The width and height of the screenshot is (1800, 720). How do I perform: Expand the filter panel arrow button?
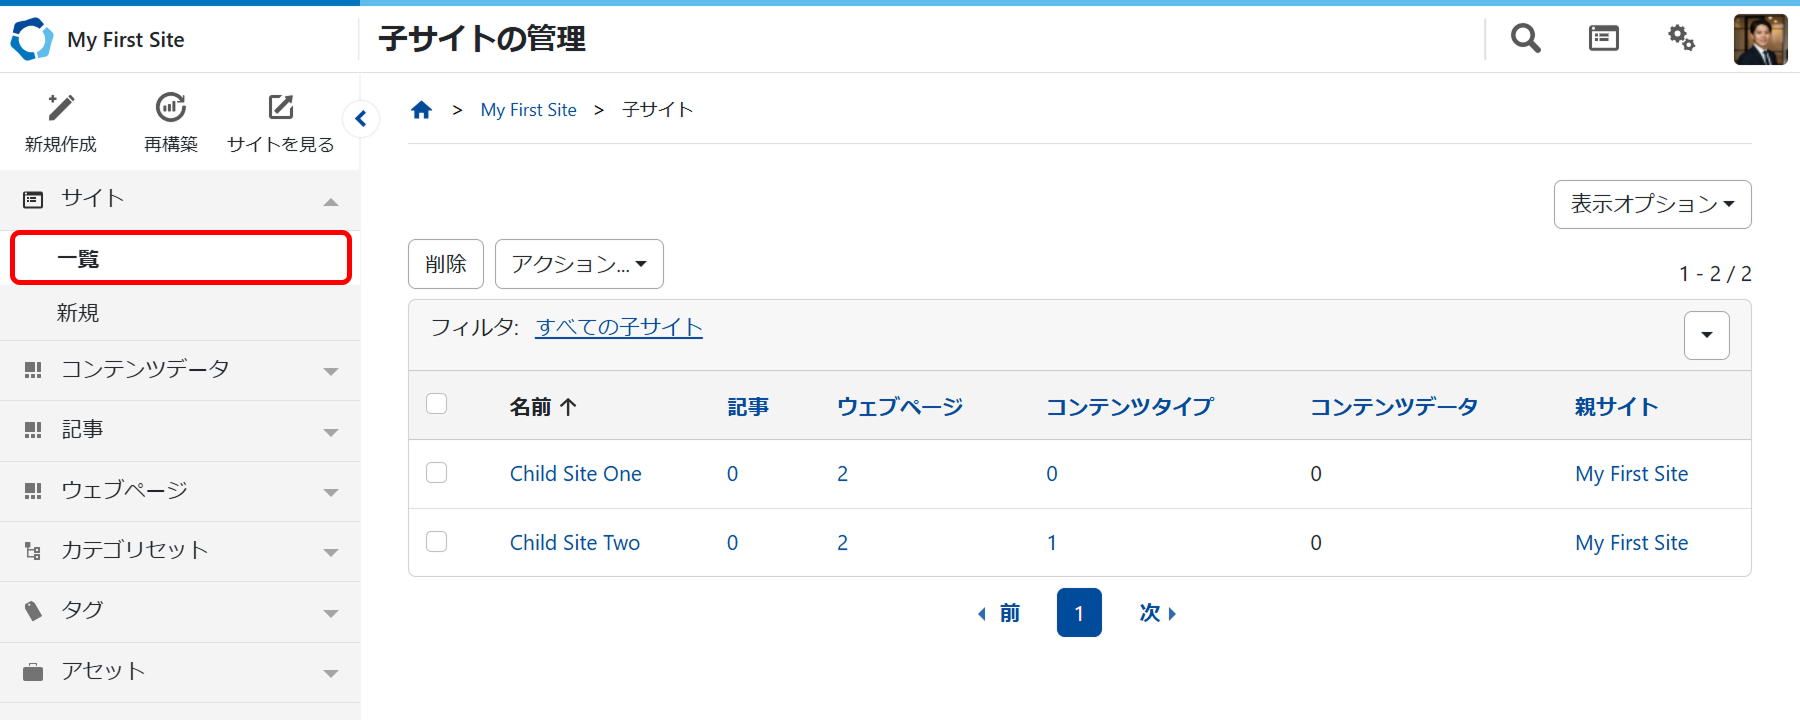pyautogui.click(x=1706, y=335)
